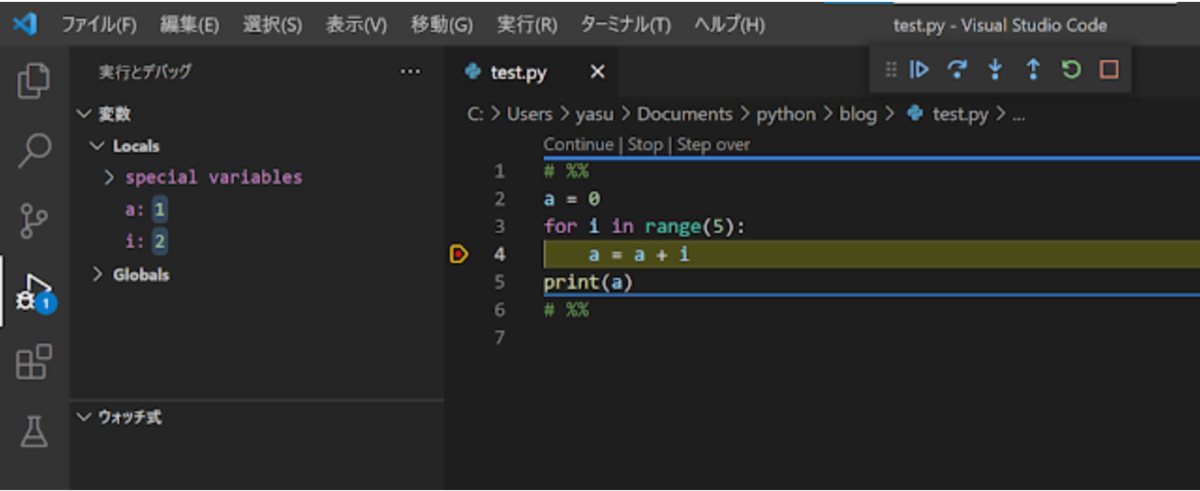Image resolution: width=1200 pixels, height=491 pixels.
Task: Click the Continue CodeLens link
Action: [x=578, y=145]
